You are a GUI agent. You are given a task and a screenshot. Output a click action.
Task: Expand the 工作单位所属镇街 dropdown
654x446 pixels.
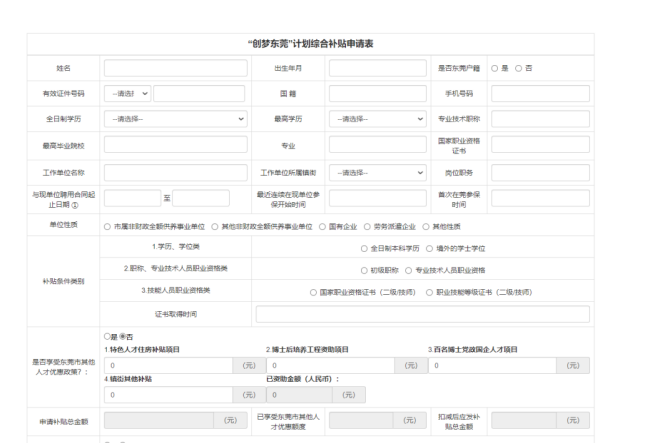coord(380,172)
